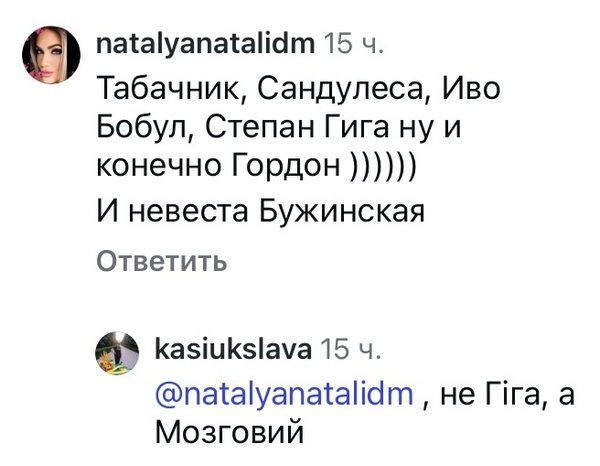Click the natalyanatalidm username above the comment
The width and height of the screenshot is (600, 466).
coord(205,44)
